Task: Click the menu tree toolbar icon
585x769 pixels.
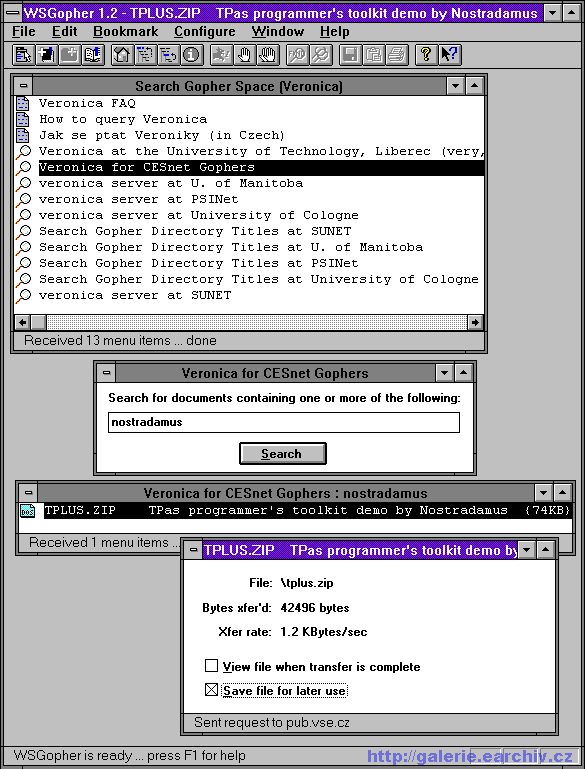Action: (x=146, y=55)
